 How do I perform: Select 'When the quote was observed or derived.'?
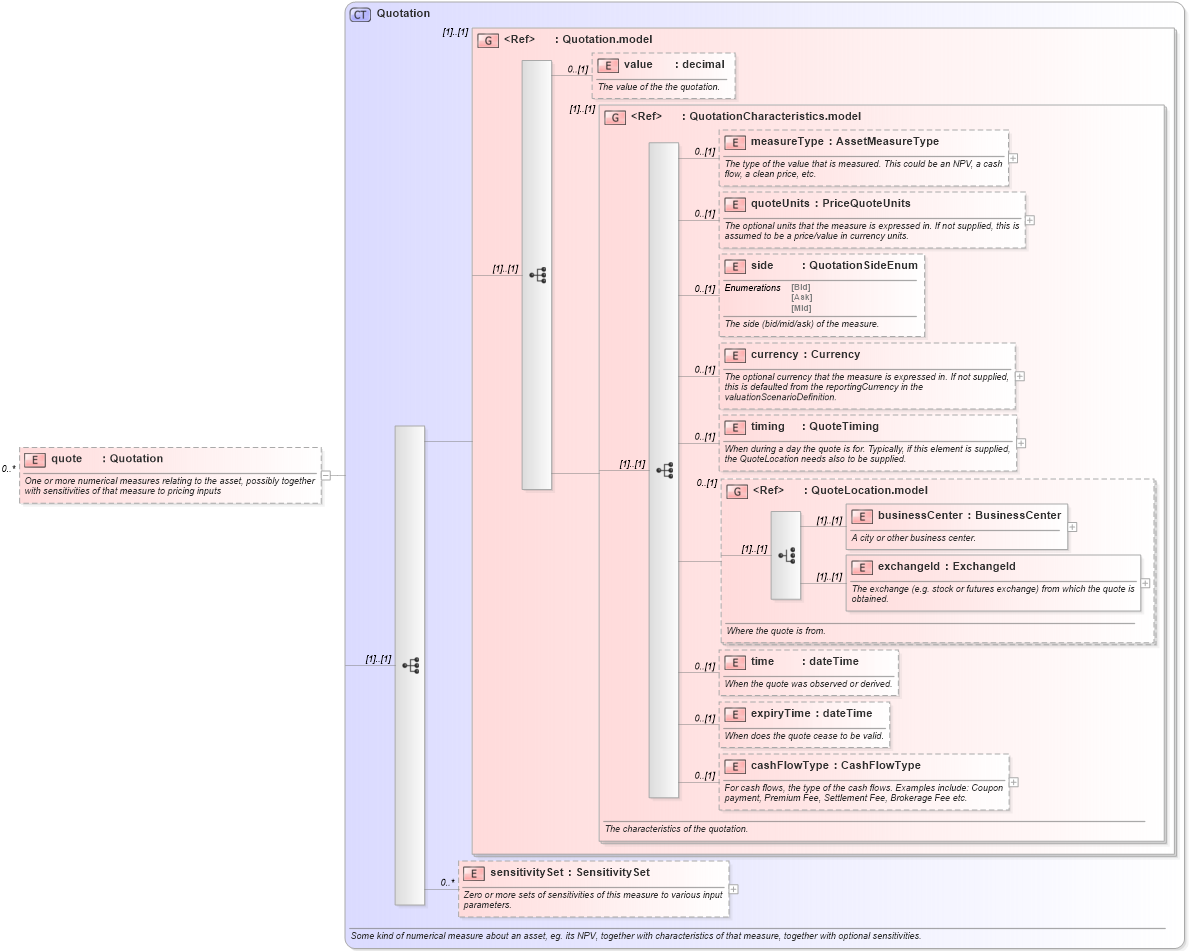[x=808, y=684]
